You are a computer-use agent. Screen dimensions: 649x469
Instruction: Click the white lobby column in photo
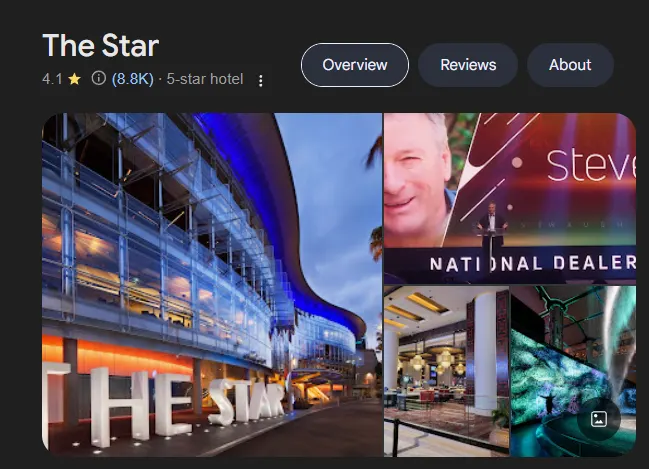coord(485,352)
